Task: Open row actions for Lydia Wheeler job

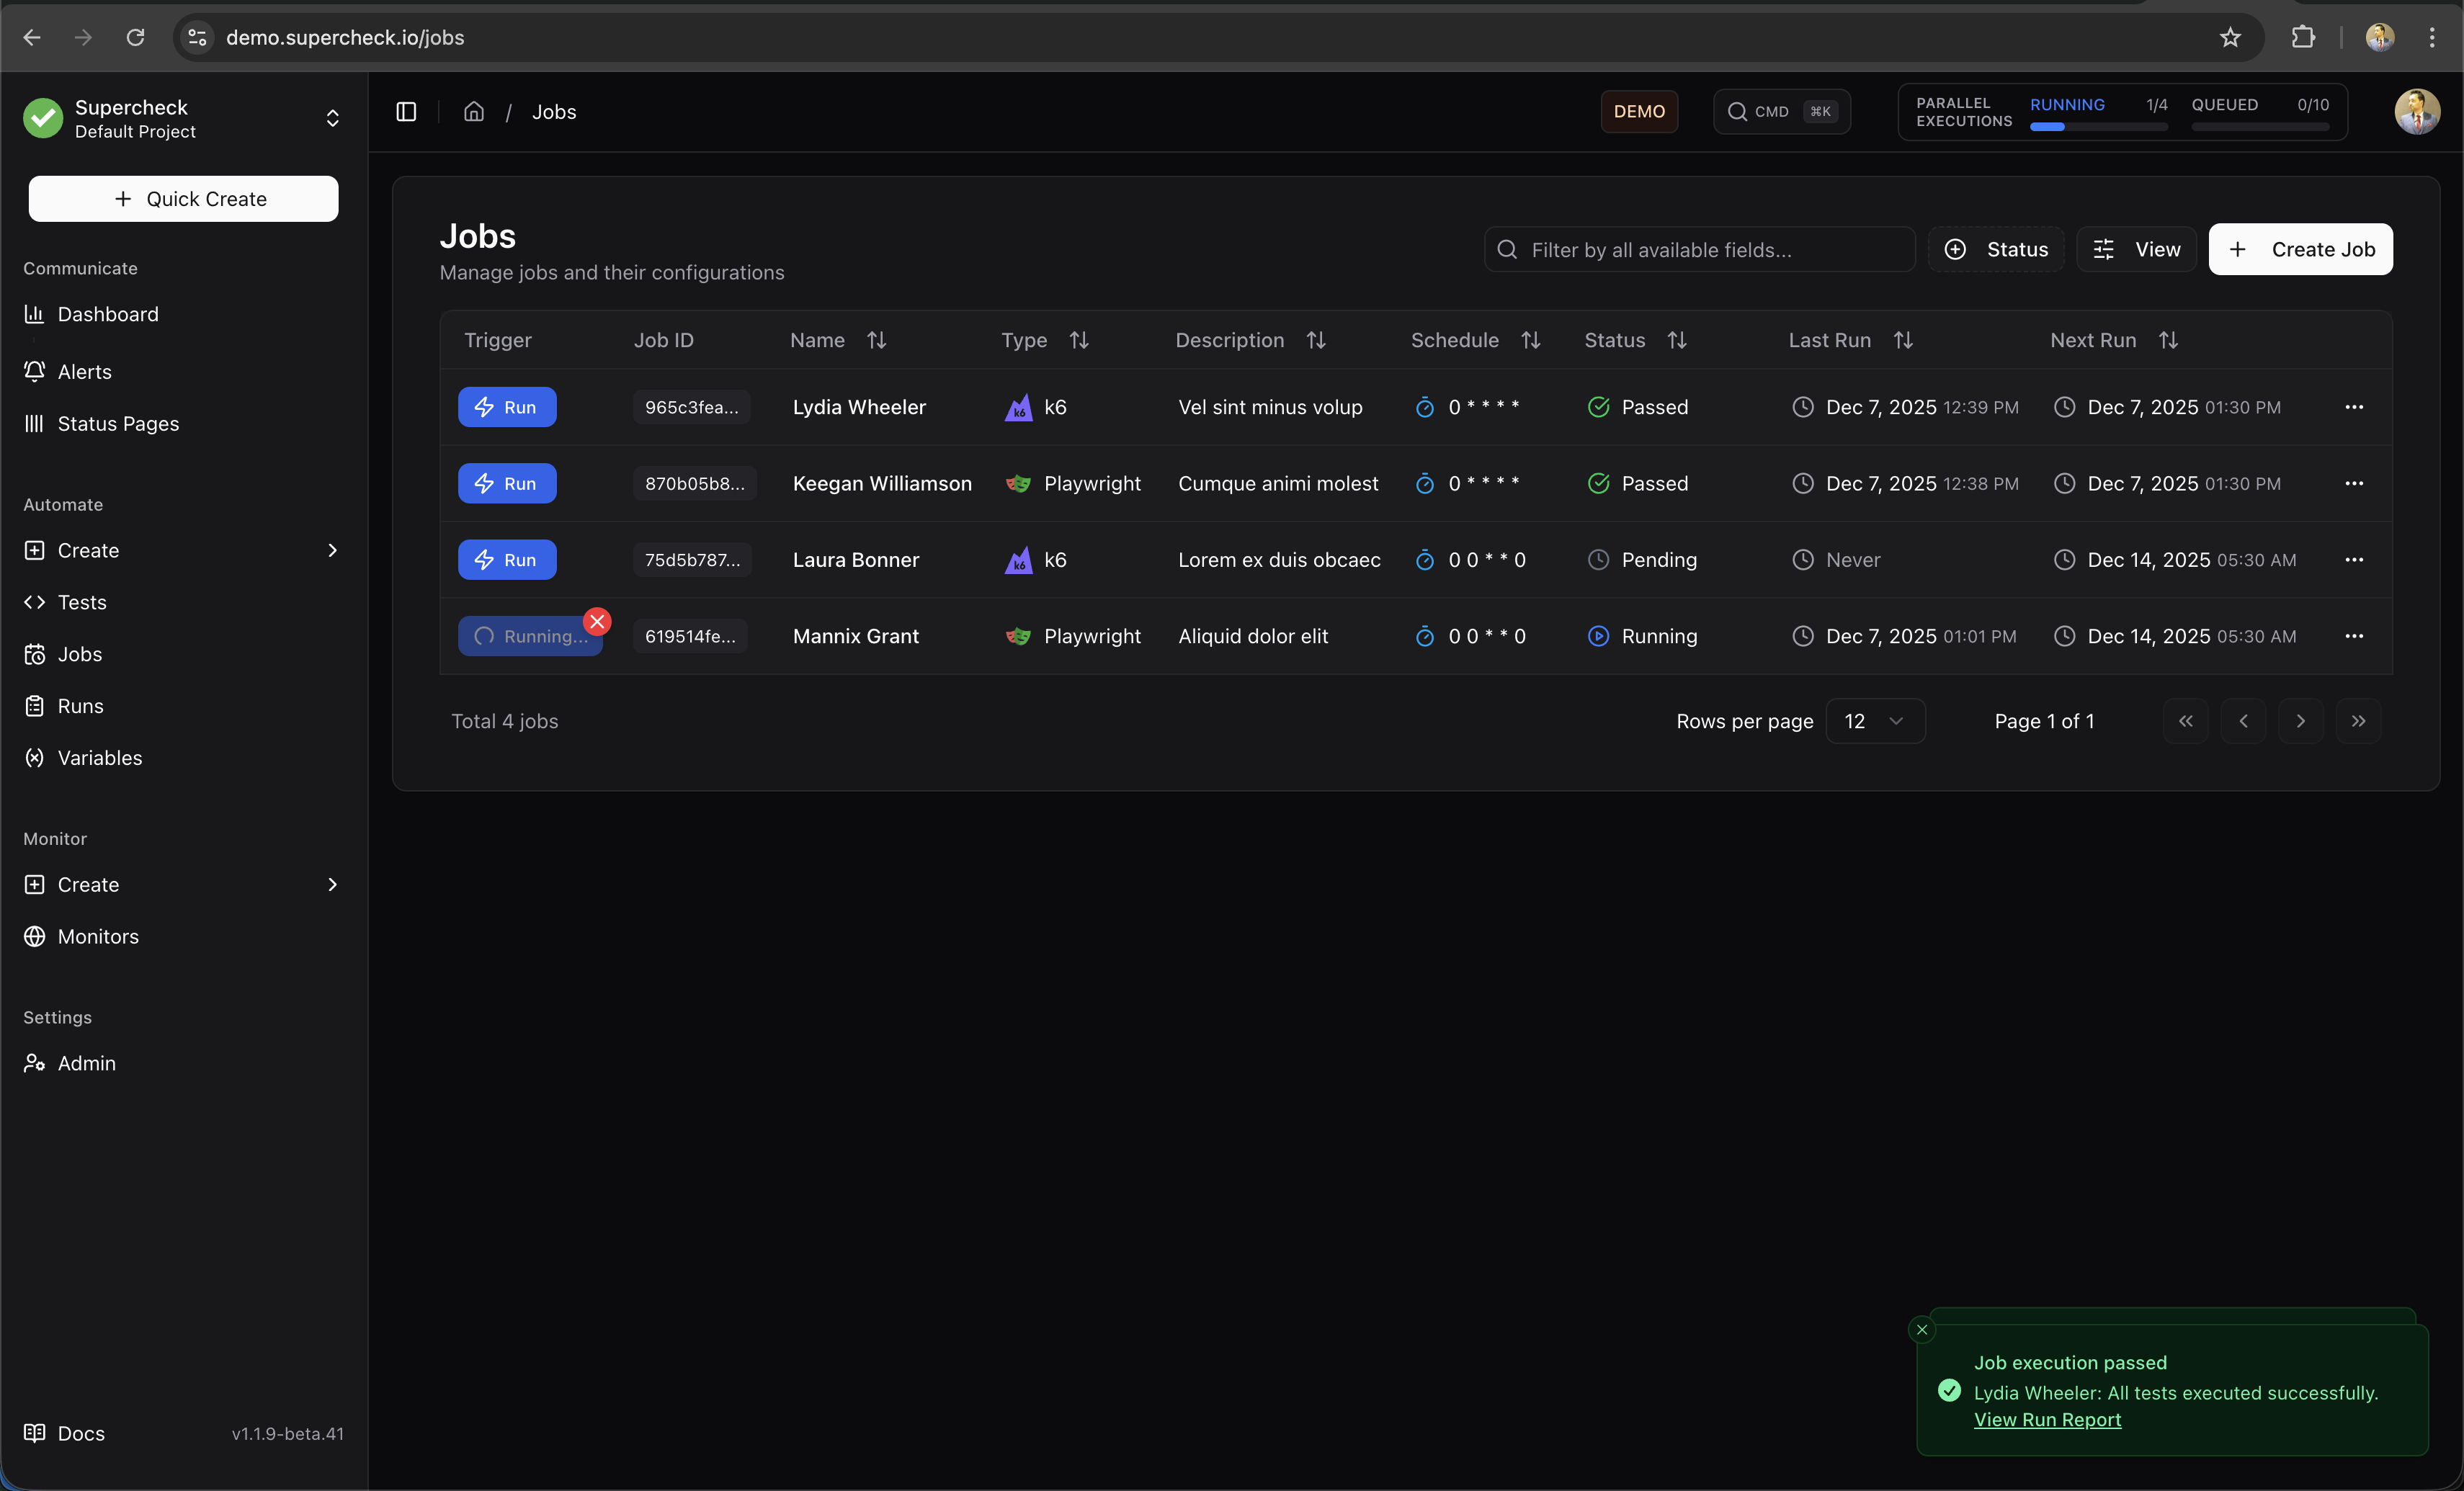Action: (x=2354, y=407)
